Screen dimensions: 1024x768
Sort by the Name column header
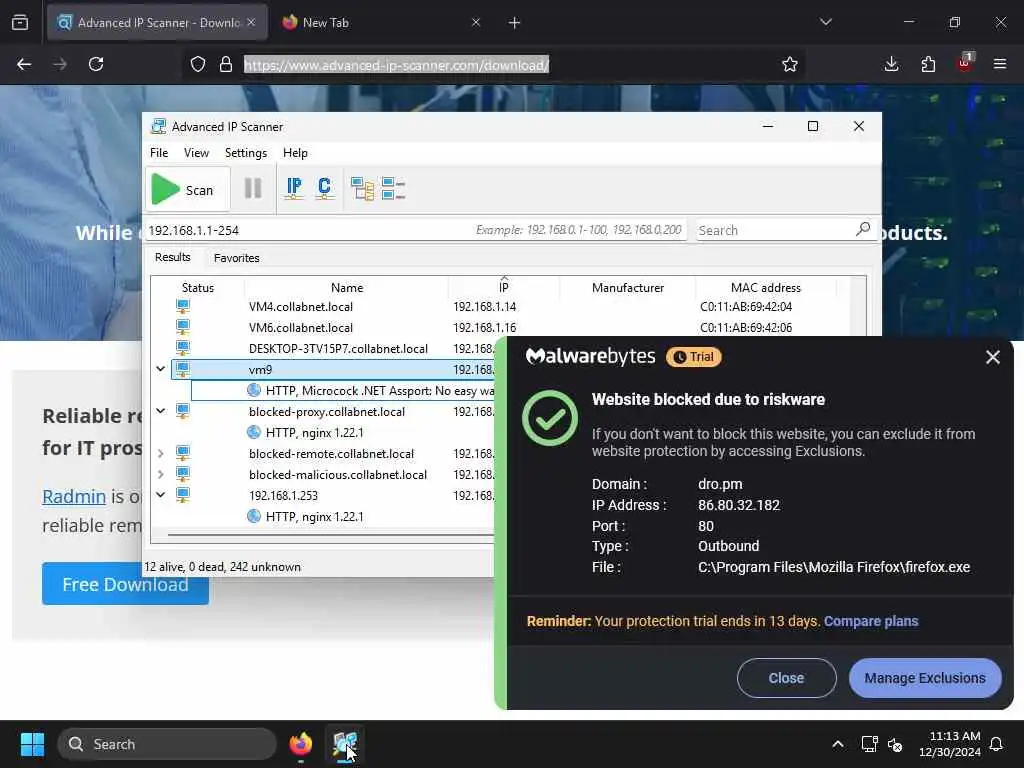coord(347,287)
